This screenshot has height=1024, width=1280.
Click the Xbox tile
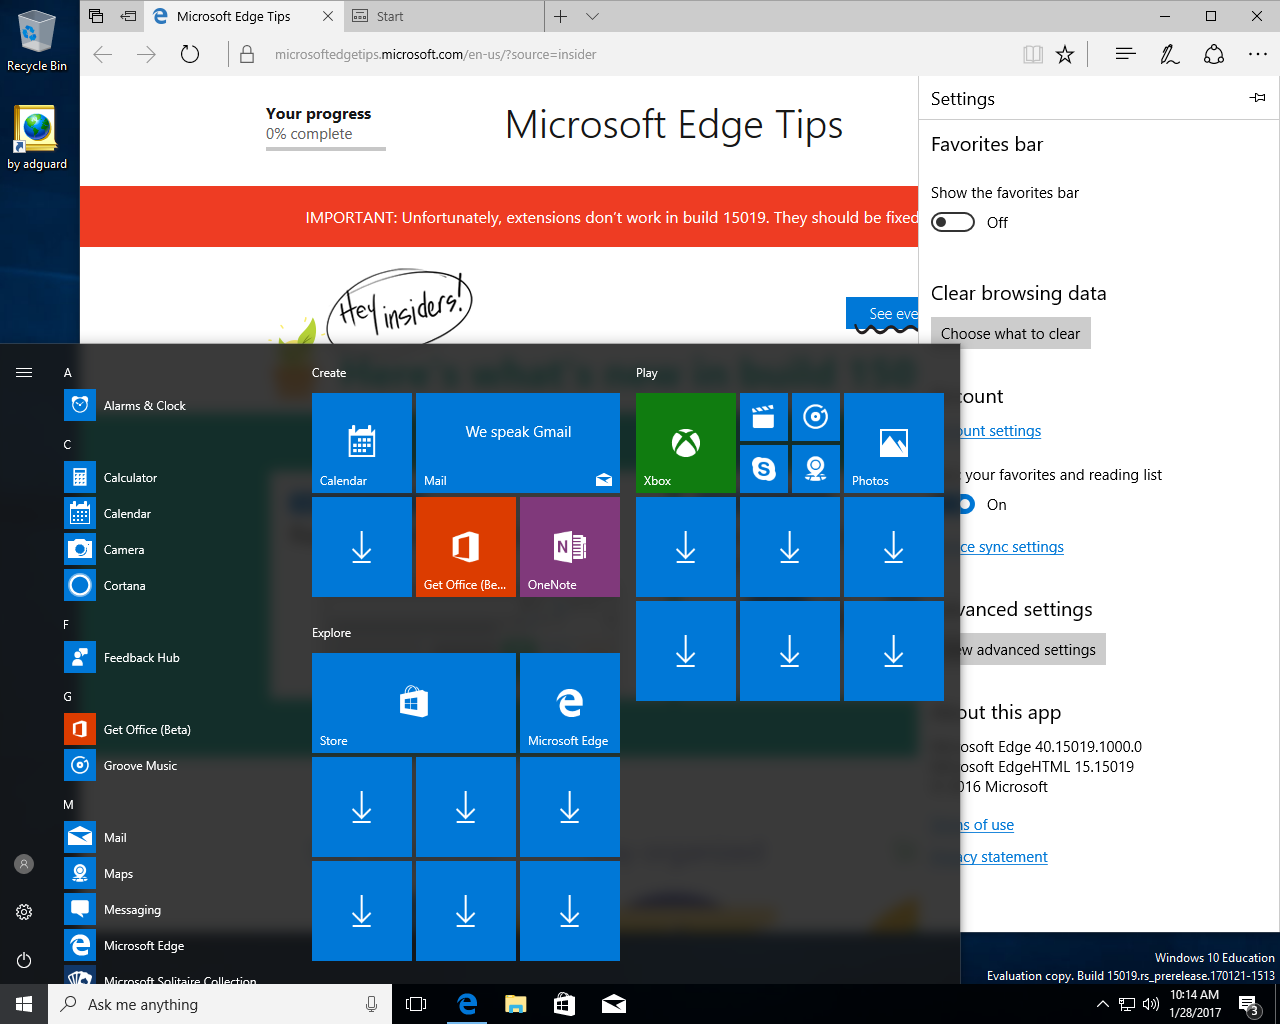(x=686, y=443)
